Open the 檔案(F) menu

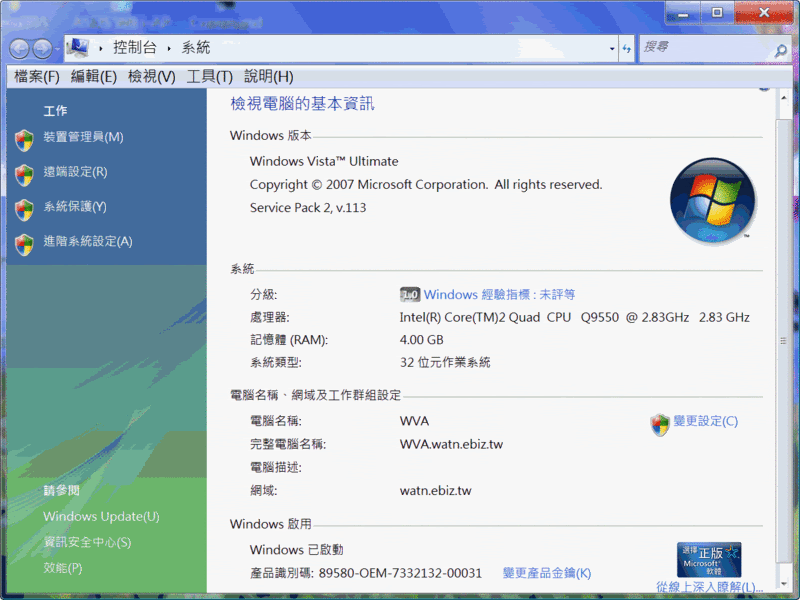pos(37,77)
